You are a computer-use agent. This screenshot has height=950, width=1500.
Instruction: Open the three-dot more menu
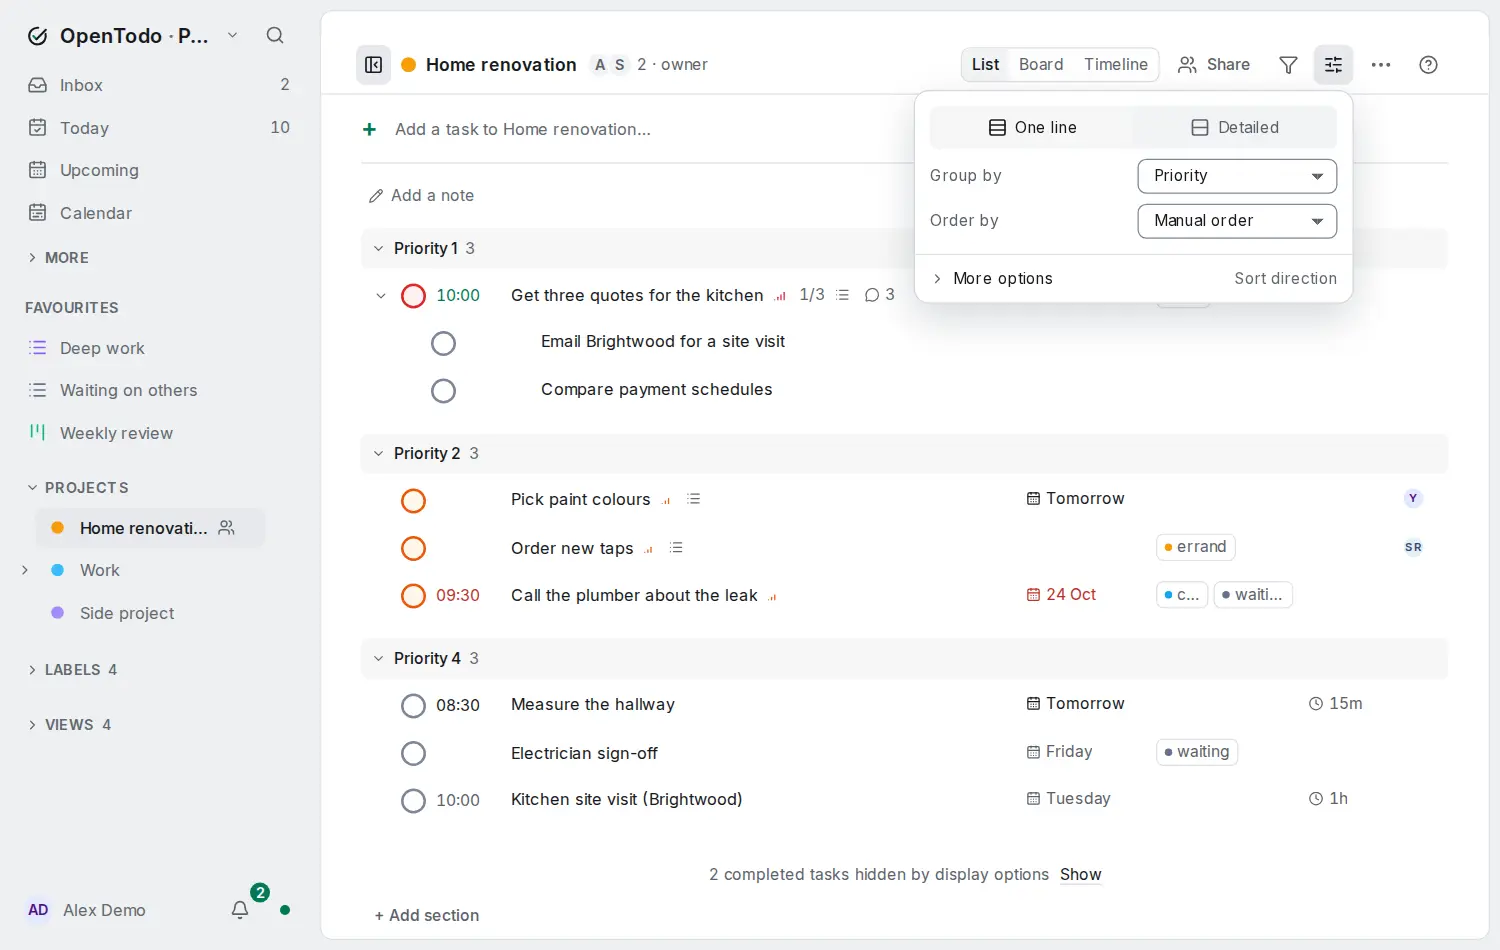point(1381,65)
